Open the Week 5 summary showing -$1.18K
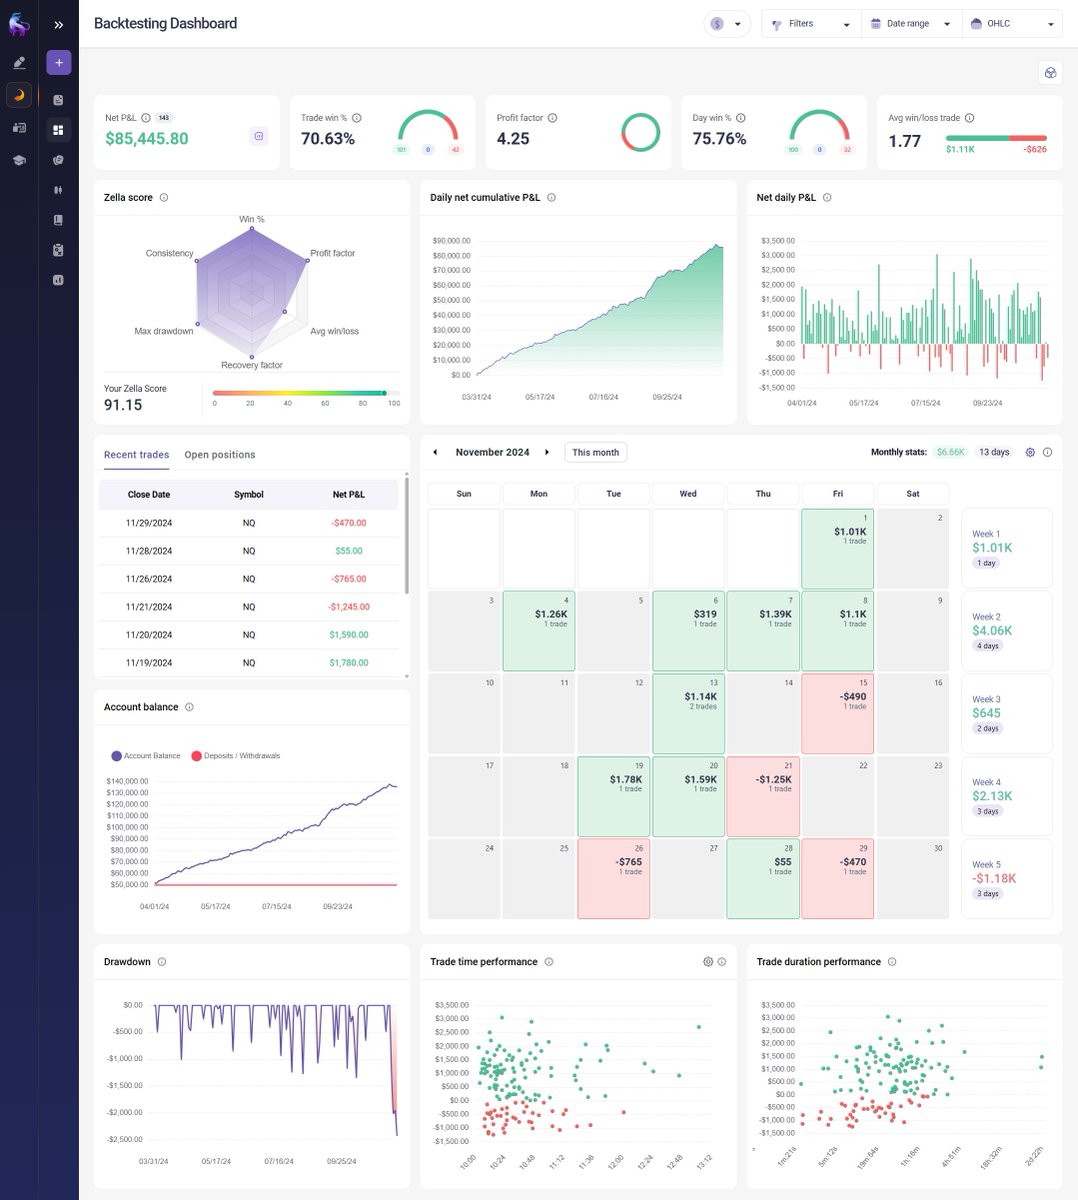Image resolution: width=1078 pixels, height=1200 pixels. click(1007, 879)
